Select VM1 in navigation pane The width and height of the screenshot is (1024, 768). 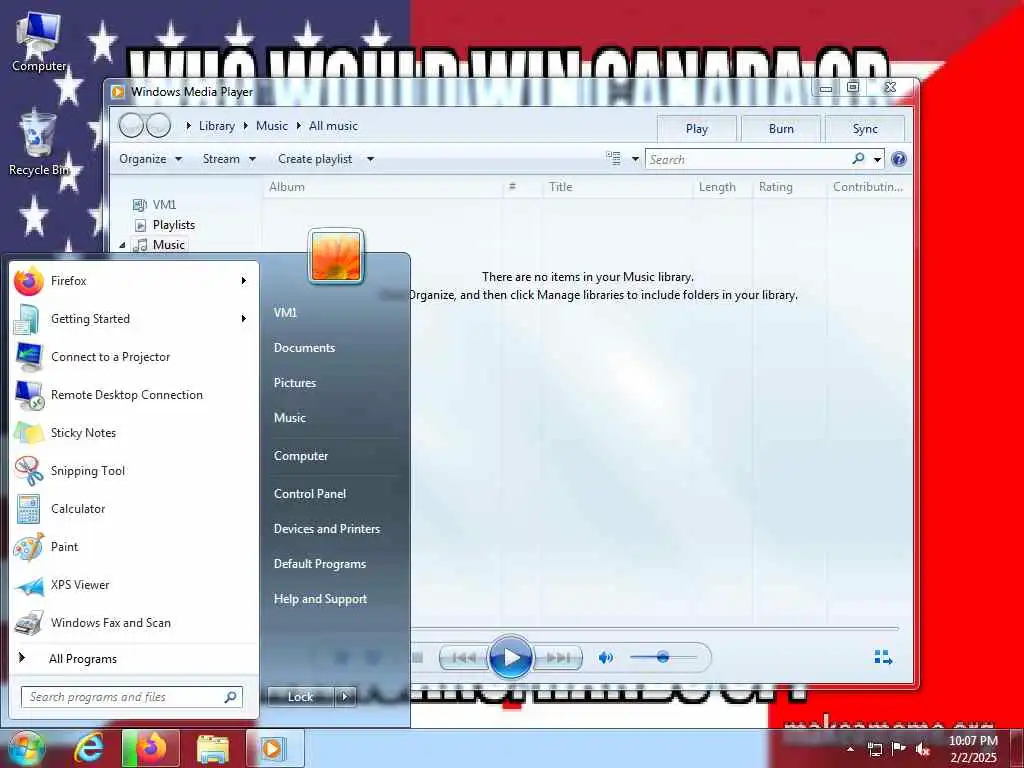[164, 205]
